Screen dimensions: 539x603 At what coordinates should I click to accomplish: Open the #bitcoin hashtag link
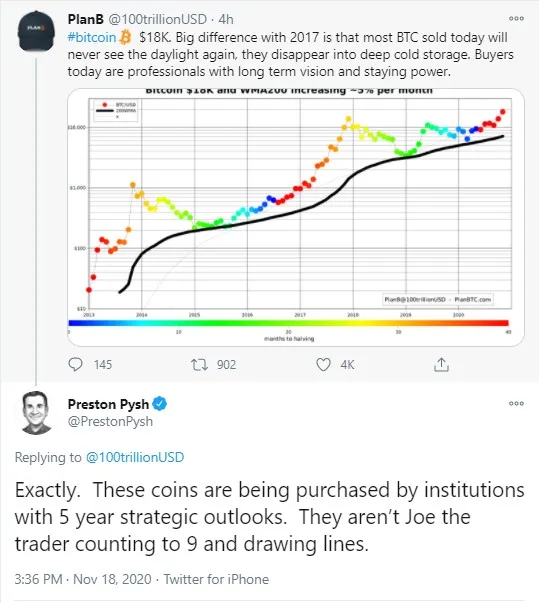[92, 38]
